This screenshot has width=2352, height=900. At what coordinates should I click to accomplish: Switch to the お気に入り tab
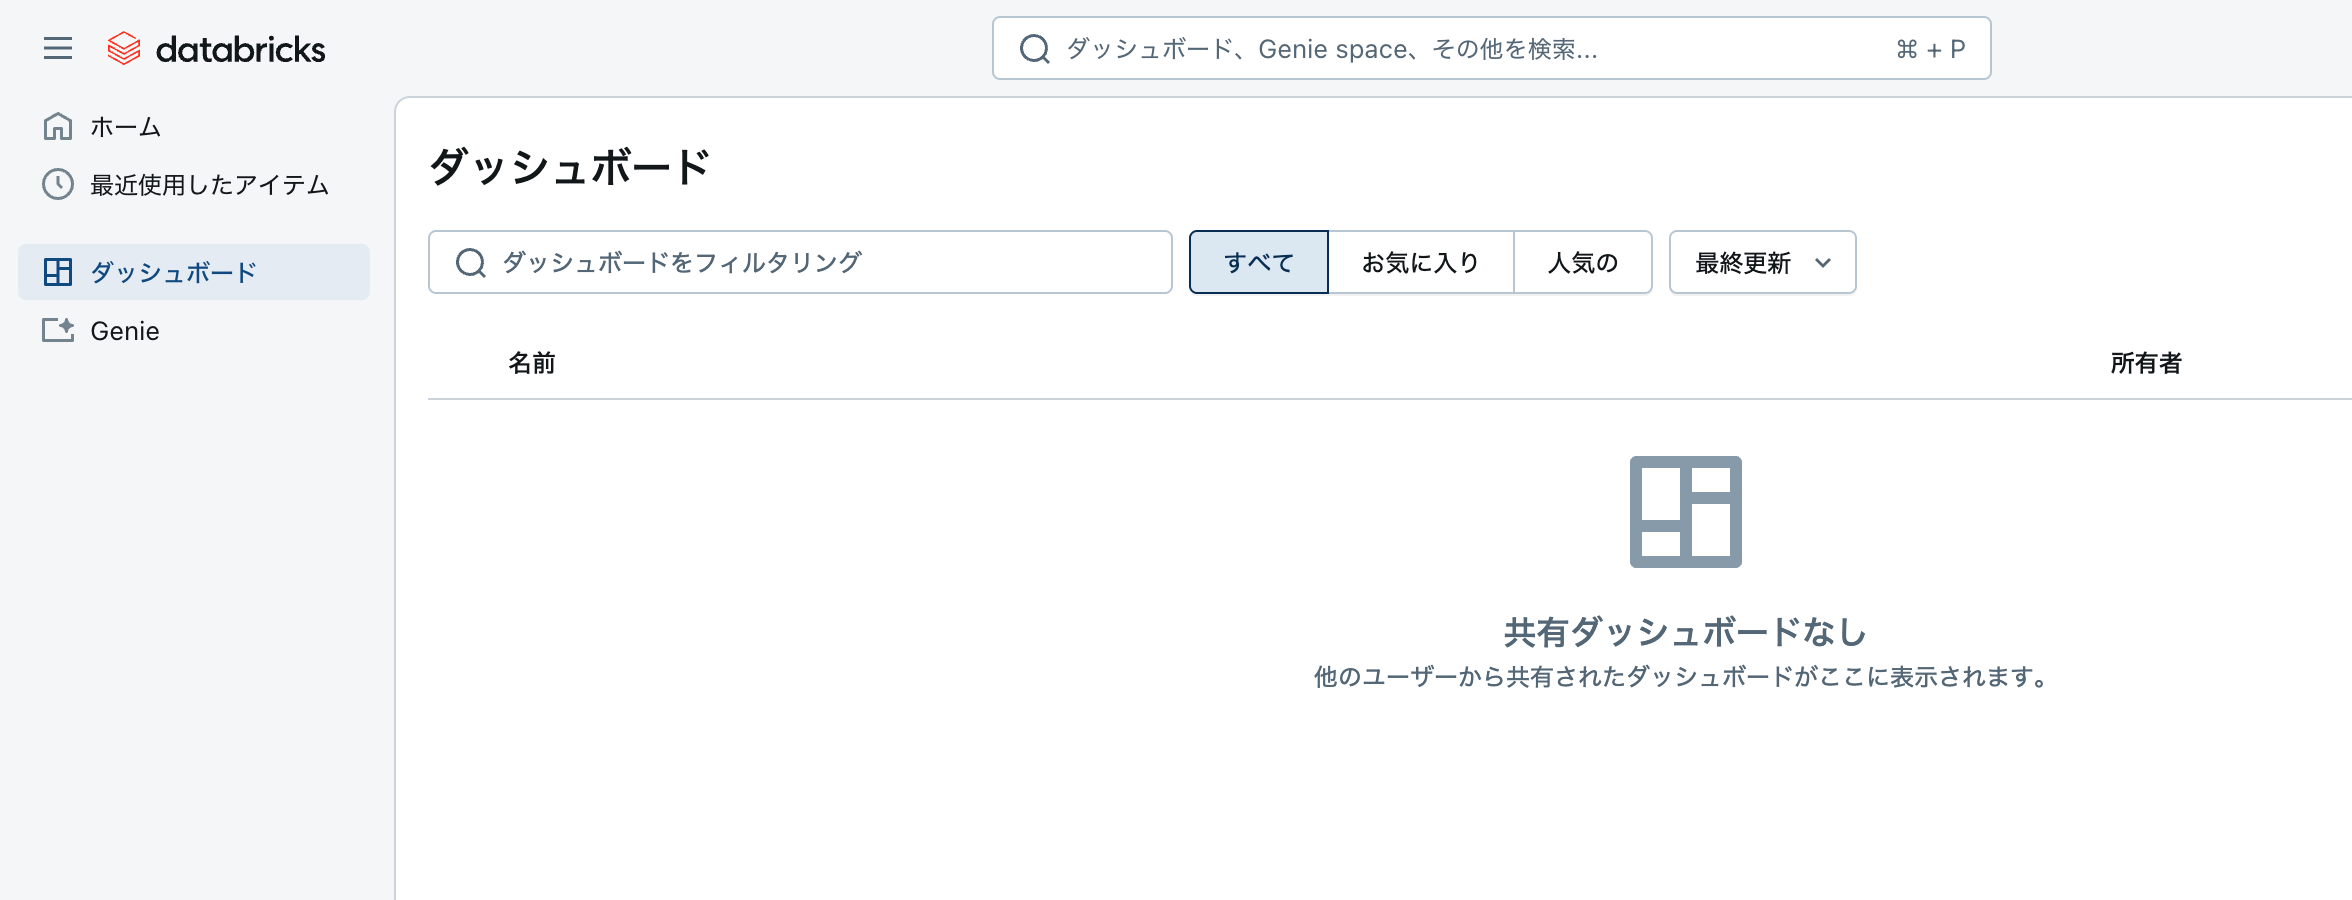click(x=1421, y=262)
